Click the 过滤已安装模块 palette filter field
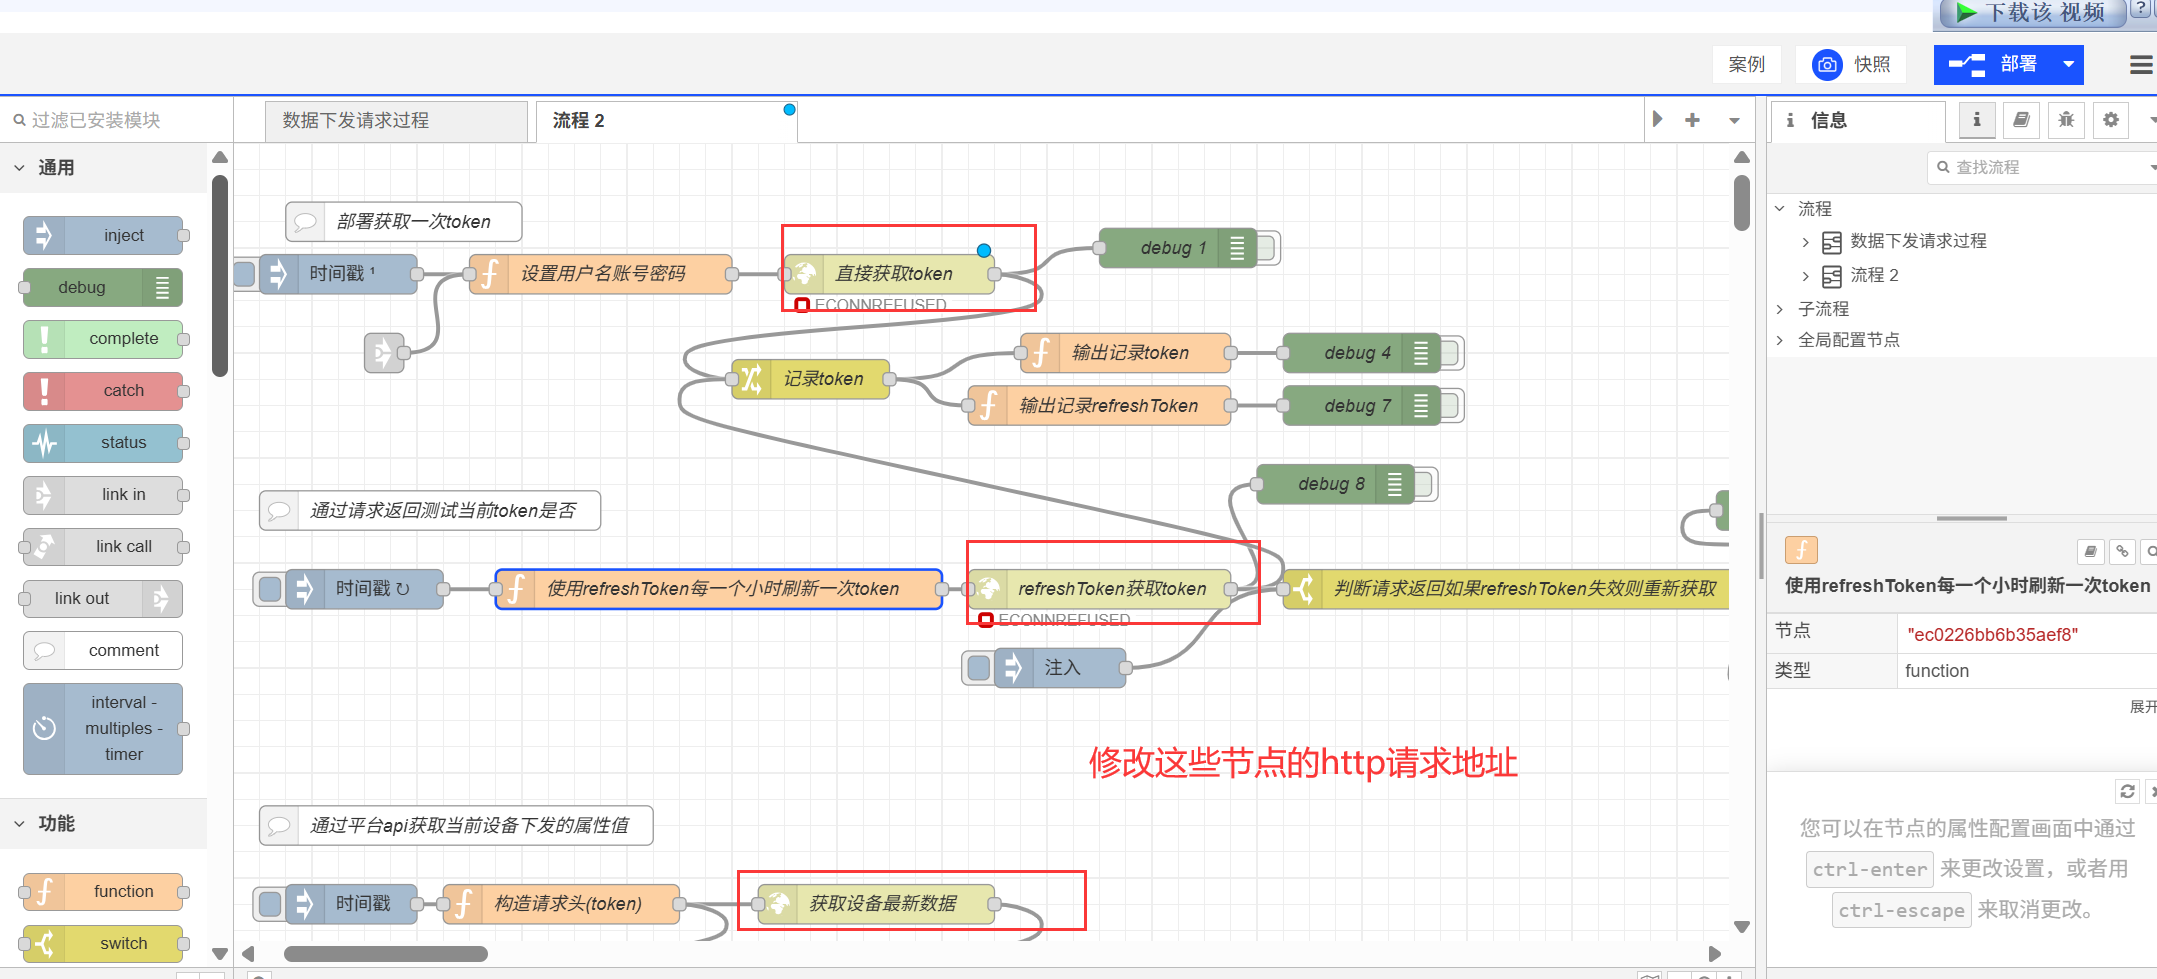2157x979 pixels. [118, 120]
